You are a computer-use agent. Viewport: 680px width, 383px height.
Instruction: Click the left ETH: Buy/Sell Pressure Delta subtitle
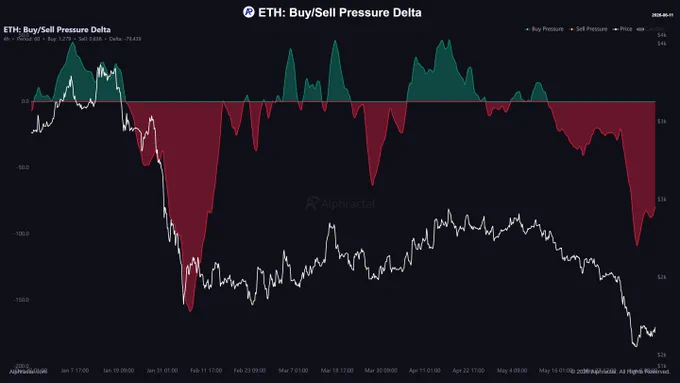57,29
